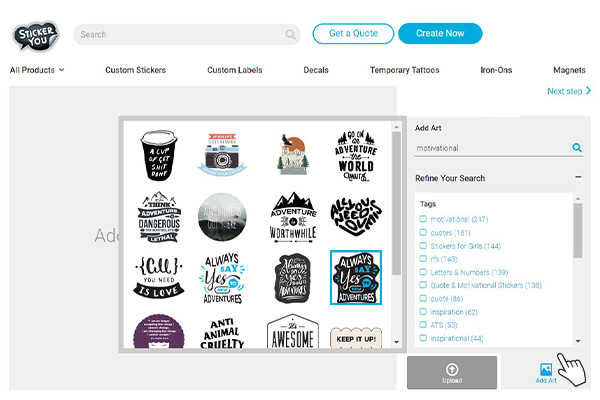Image resolution: width=600 pixels, height=400 pixels.
Task: Click the Add Art search magnifier icon
Action: (577, 148)
